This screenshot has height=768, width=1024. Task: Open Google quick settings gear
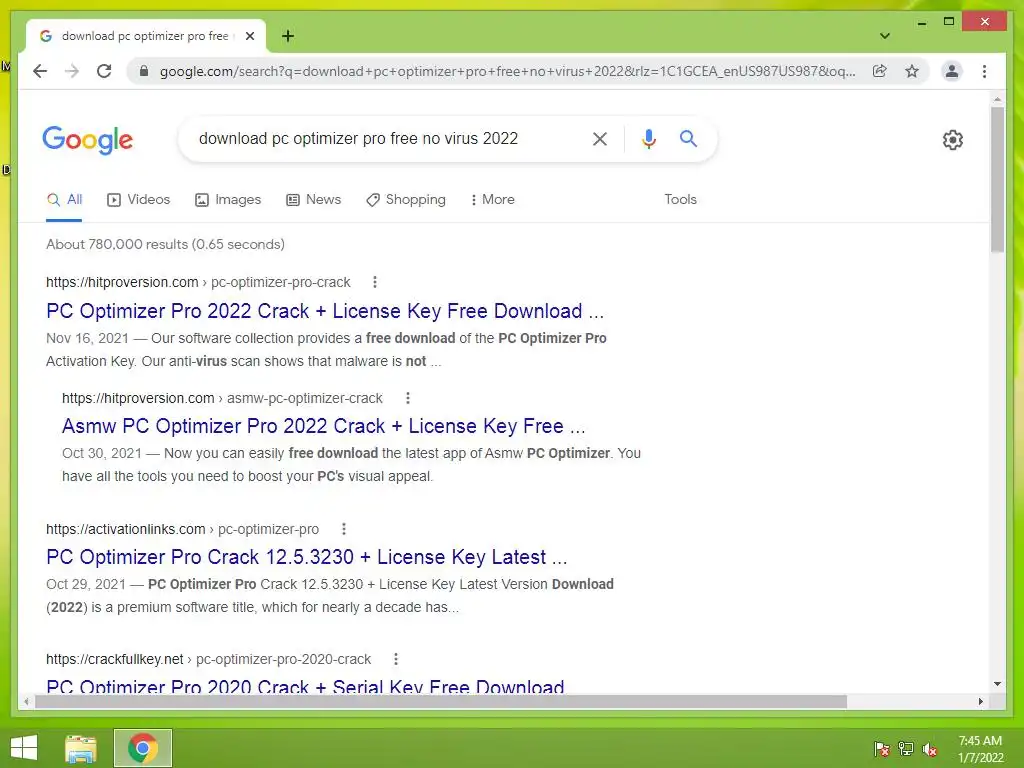[952, 140]
